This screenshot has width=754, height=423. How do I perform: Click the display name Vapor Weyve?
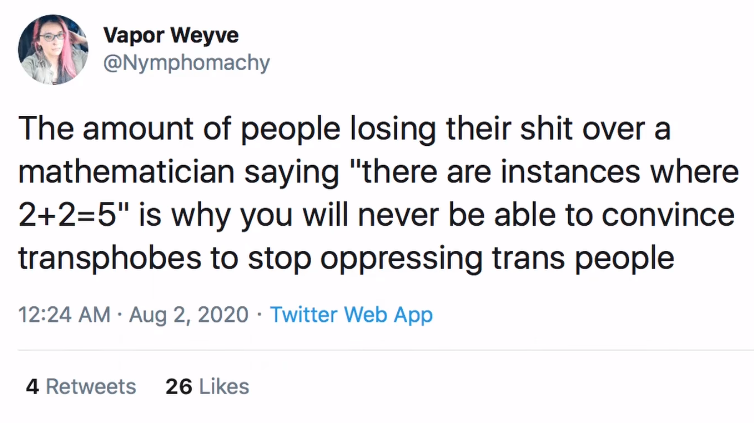171,35
